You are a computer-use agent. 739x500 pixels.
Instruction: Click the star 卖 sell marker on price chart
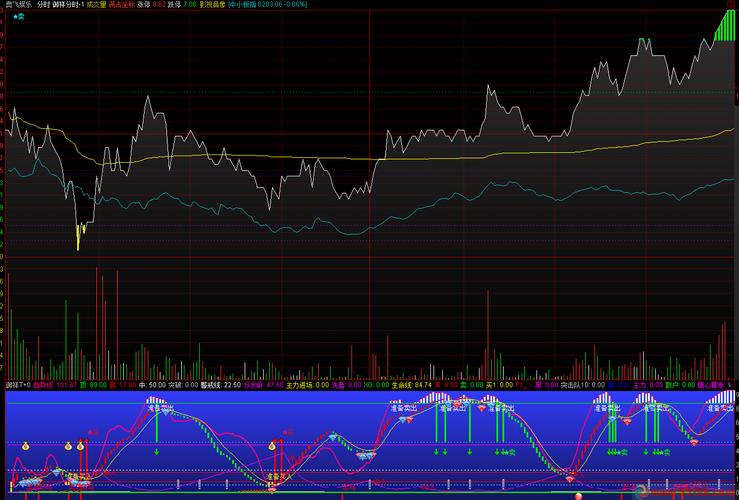pyautogui.click(x=19, y=17)
